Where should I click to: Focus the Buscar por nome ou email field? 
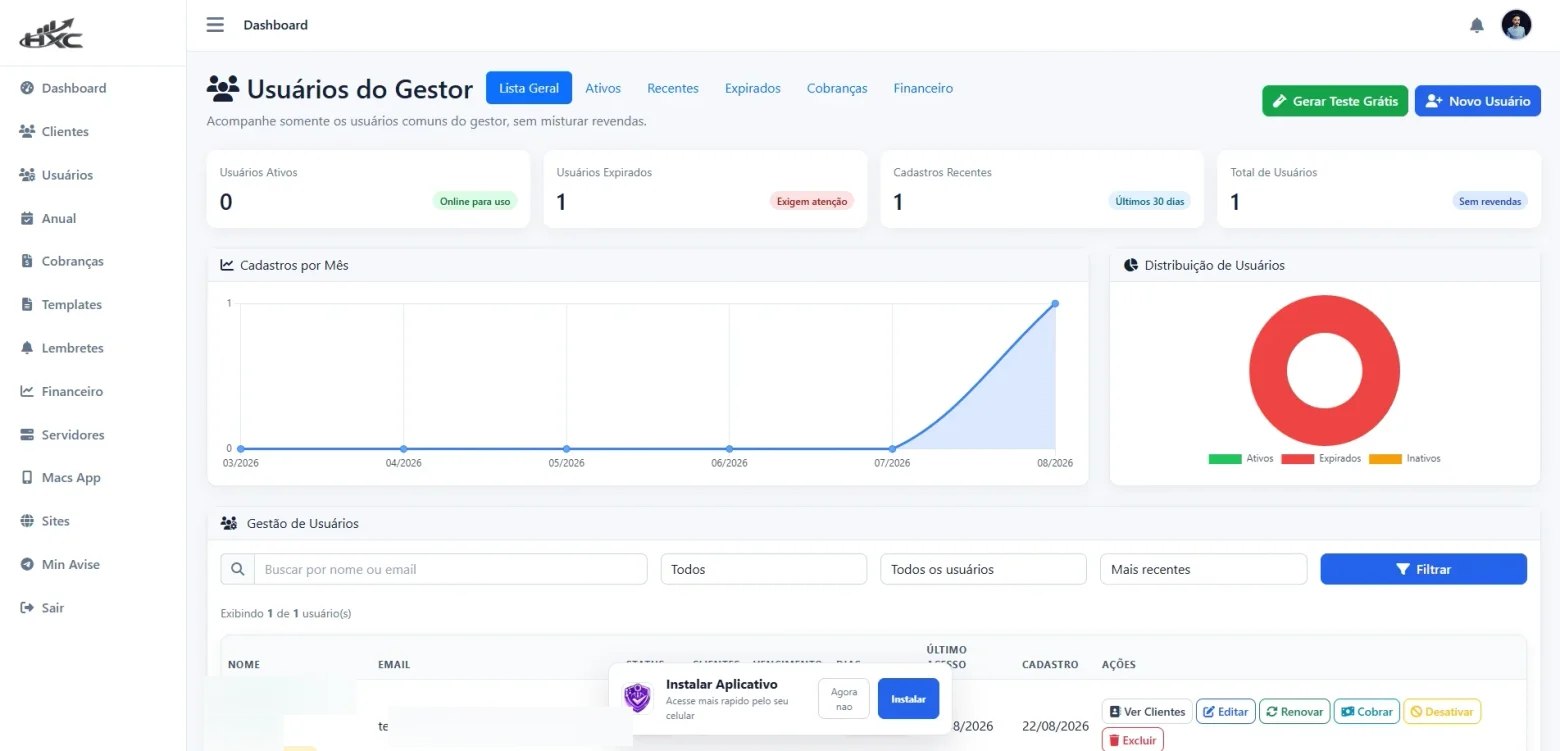point(451,569)
